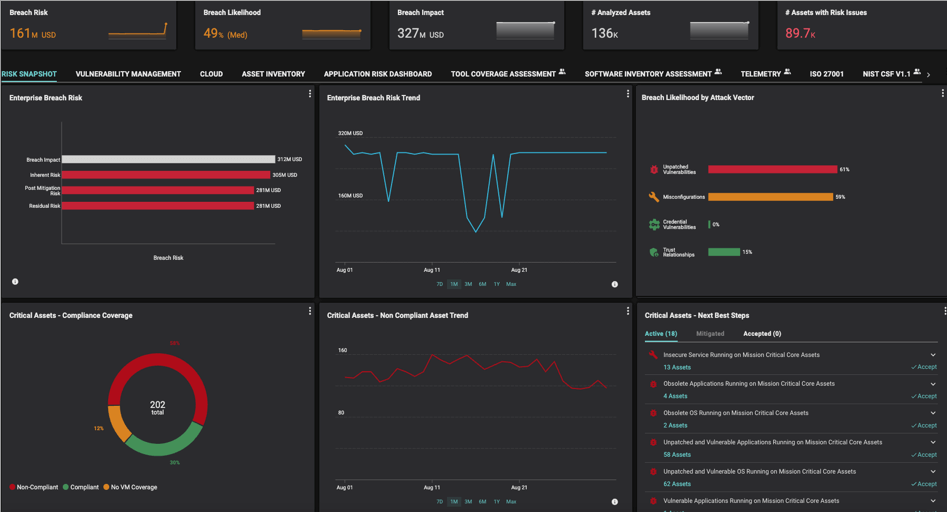The height and width of the screenshot is (512, 947).
Task: Click the white Breach Impact 312M USD bar
Action: [x=169, y=159]
